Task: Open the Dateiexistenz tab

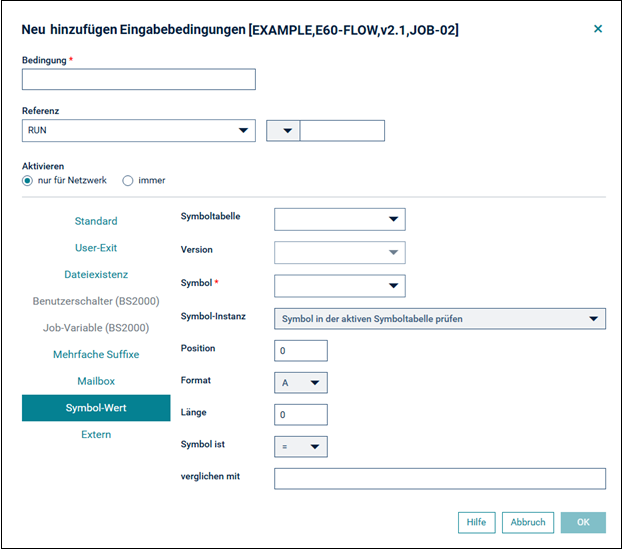Action: coord(96,275)
